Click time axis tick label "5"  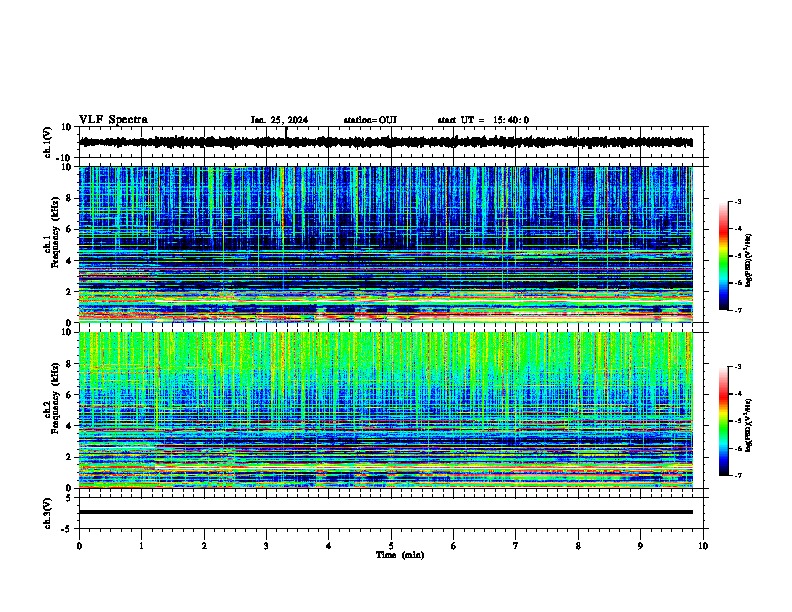[391, 546]
